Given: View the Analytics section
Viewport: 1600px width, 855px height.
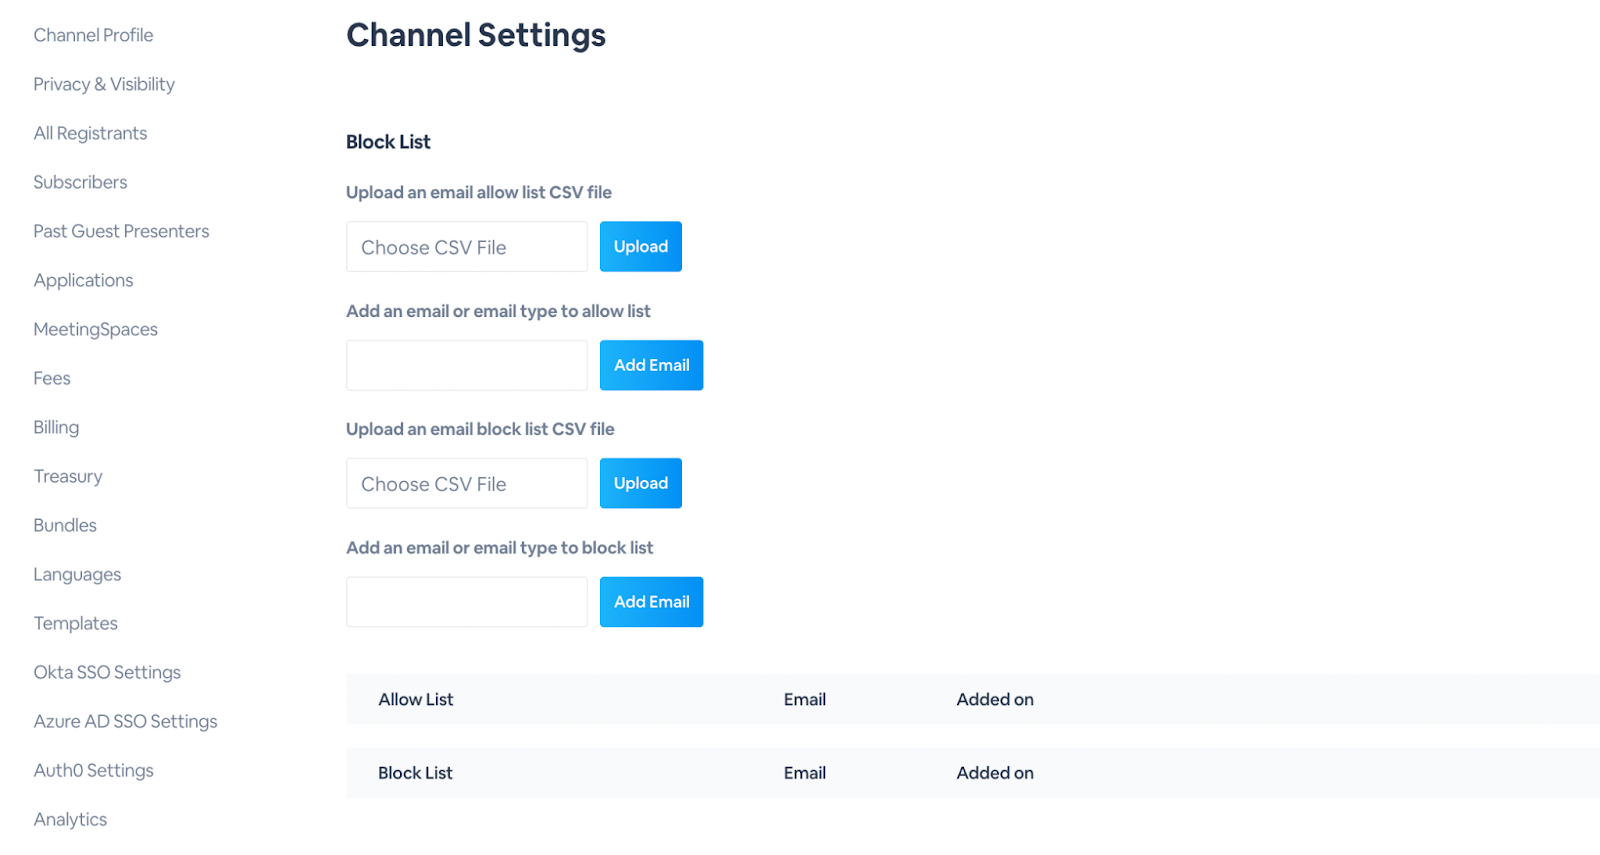Looking at the screenshot, I should click(x=70, y=819).
